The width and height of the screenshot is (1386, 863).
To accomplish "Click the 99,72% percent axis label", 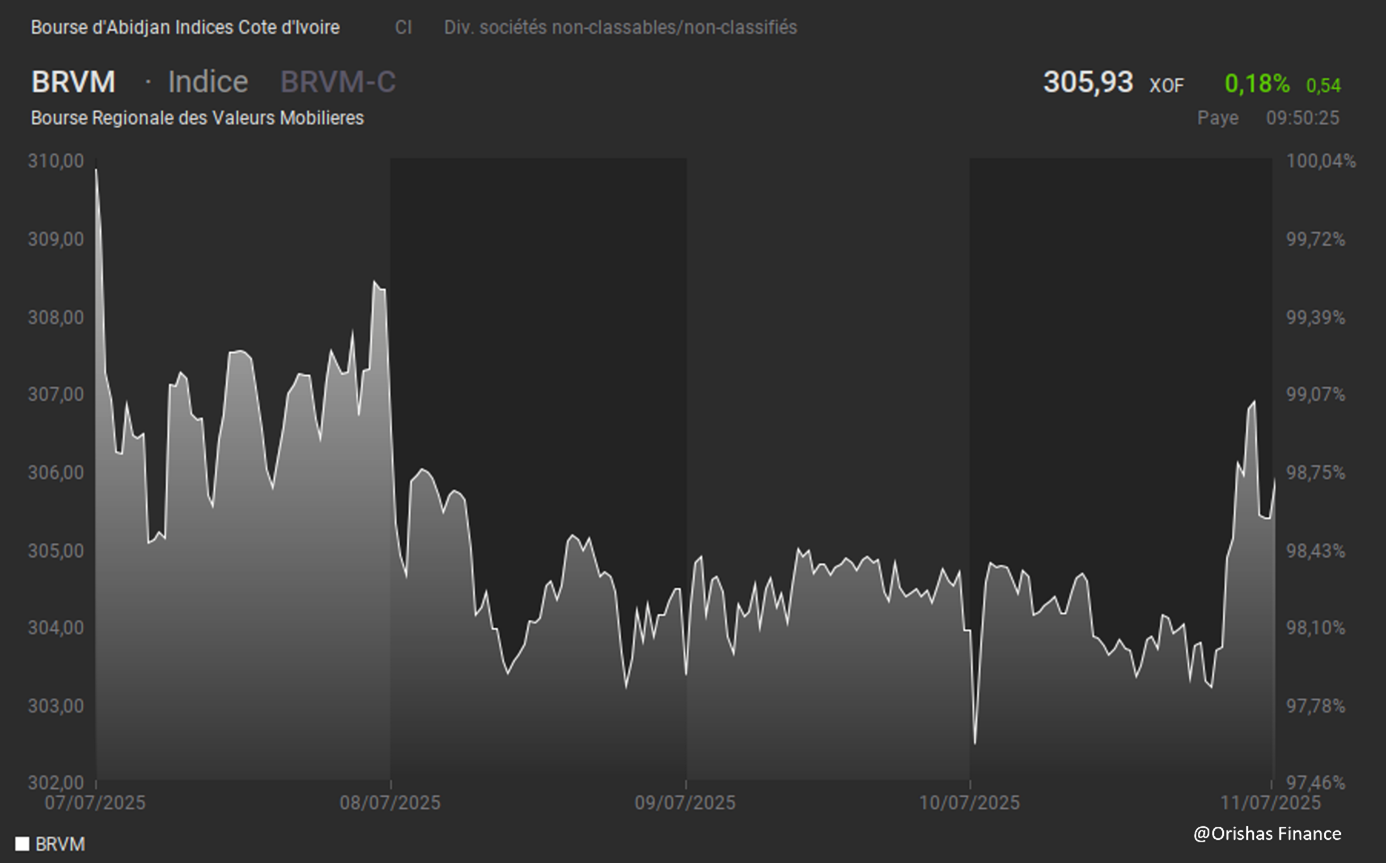I will [1315, 239].
